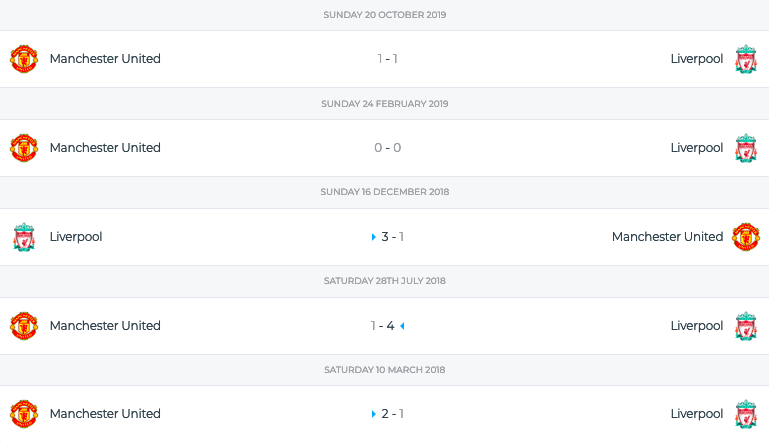This screenshot has width=769, height=442.
Task: Click blue winner arrow beside 2 - 1 score
Action: 374,414
